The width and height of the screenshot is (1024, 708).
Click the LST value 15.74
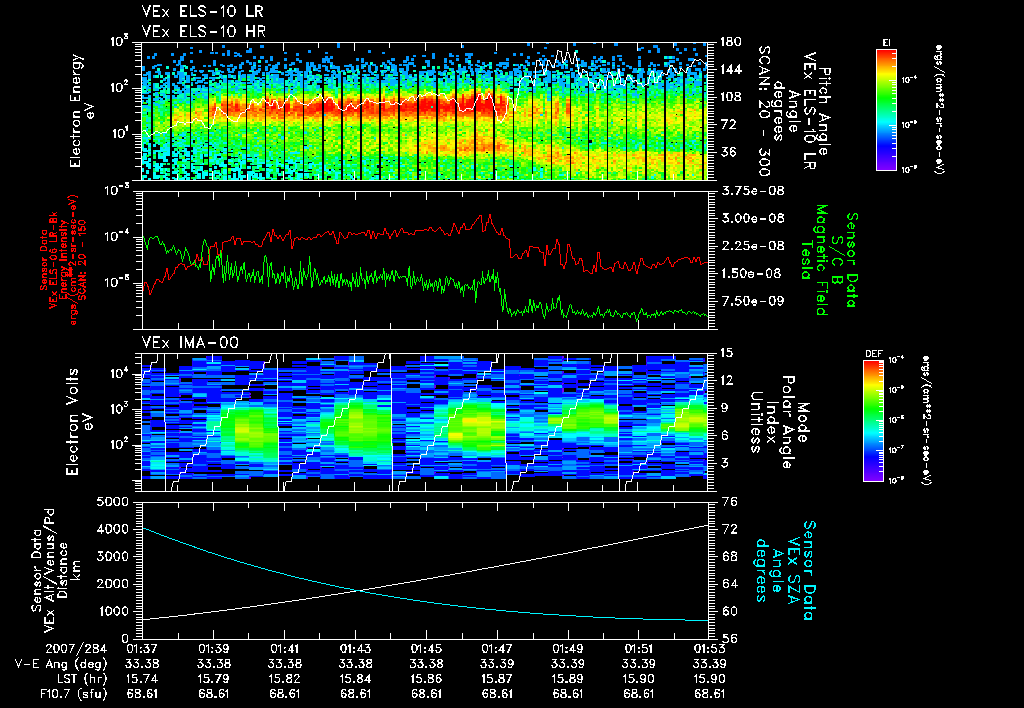point(142,679)
